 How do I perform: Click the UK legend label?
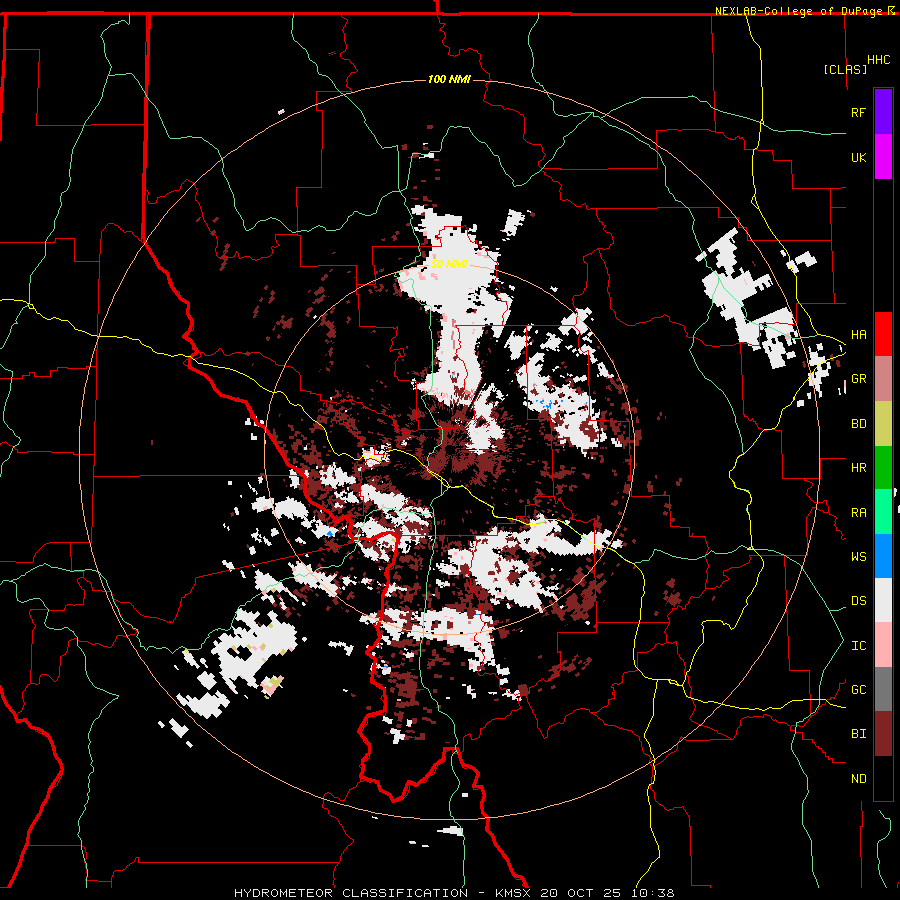click(x=858, y=157)
